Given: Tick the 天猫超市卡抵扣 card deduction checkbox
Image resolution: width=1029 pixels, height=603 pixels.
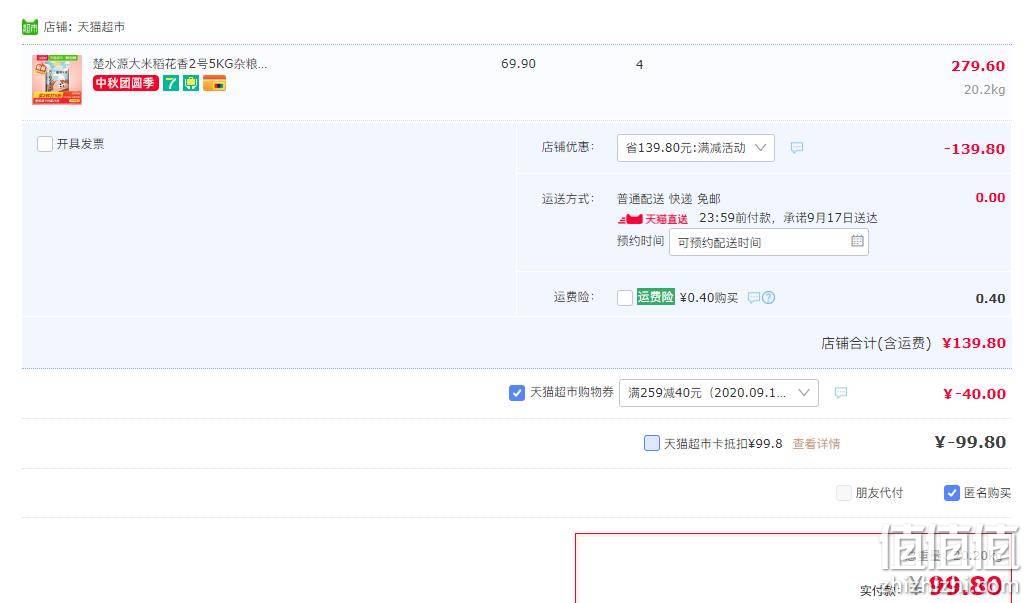Looking at the screenshot, I should (652, 443).
